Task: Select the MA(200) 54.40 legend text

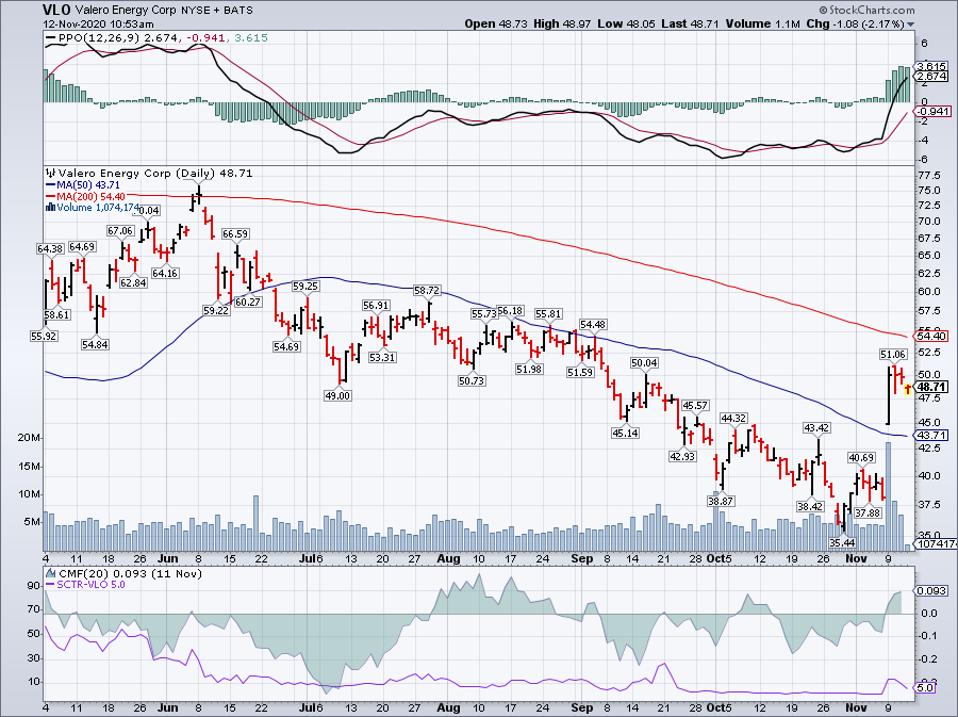Action: (x=90, y=196)
